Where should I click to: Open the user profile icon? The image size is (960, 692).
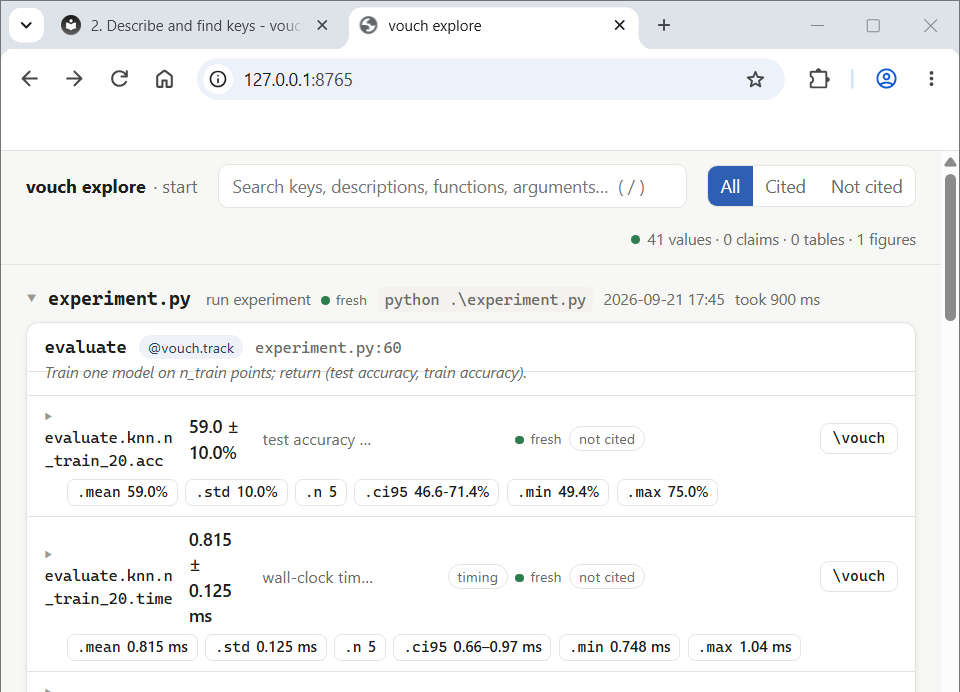click(886, 79)
